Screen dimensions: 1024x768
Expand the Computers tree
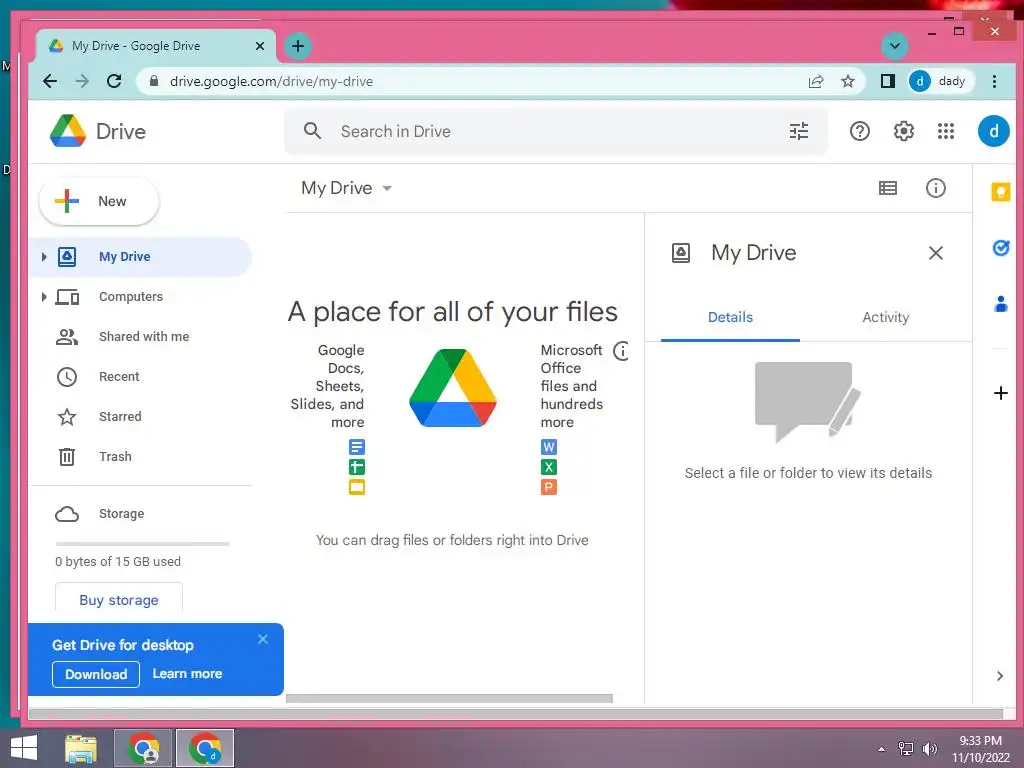pos(44,297)
